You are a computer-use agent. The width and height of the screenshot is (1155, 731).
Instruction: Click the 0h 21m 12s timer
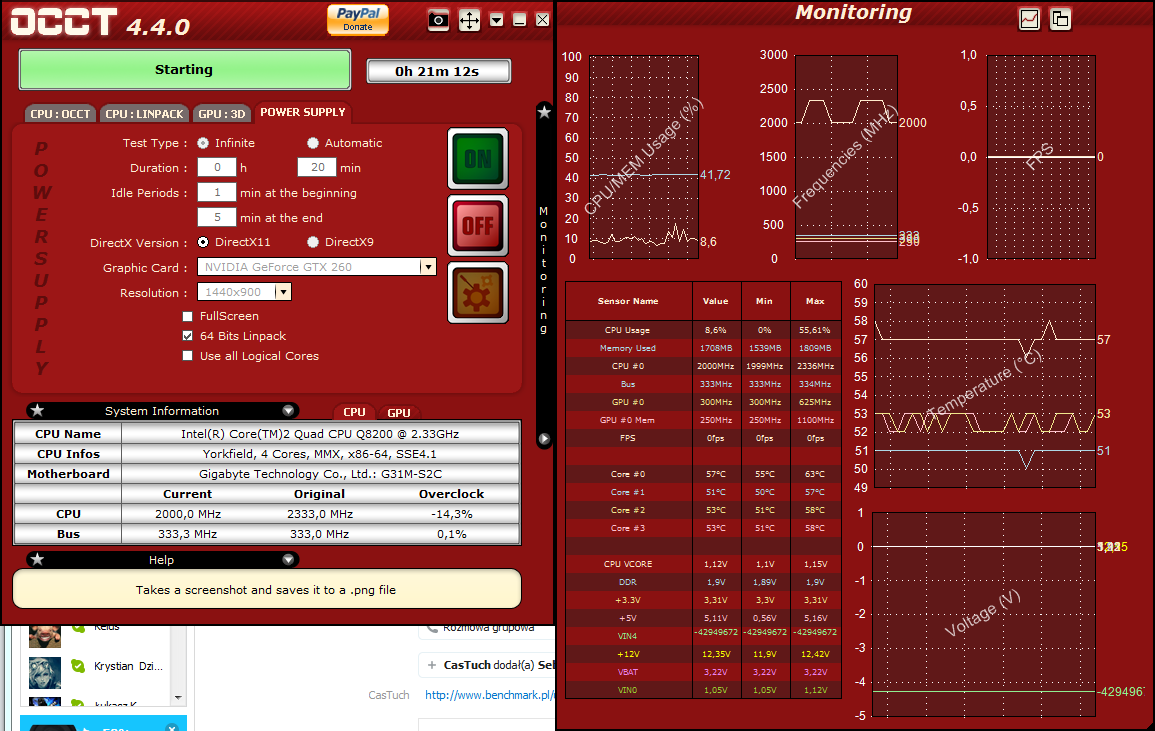pyautogui.click(x=438, y=71)
